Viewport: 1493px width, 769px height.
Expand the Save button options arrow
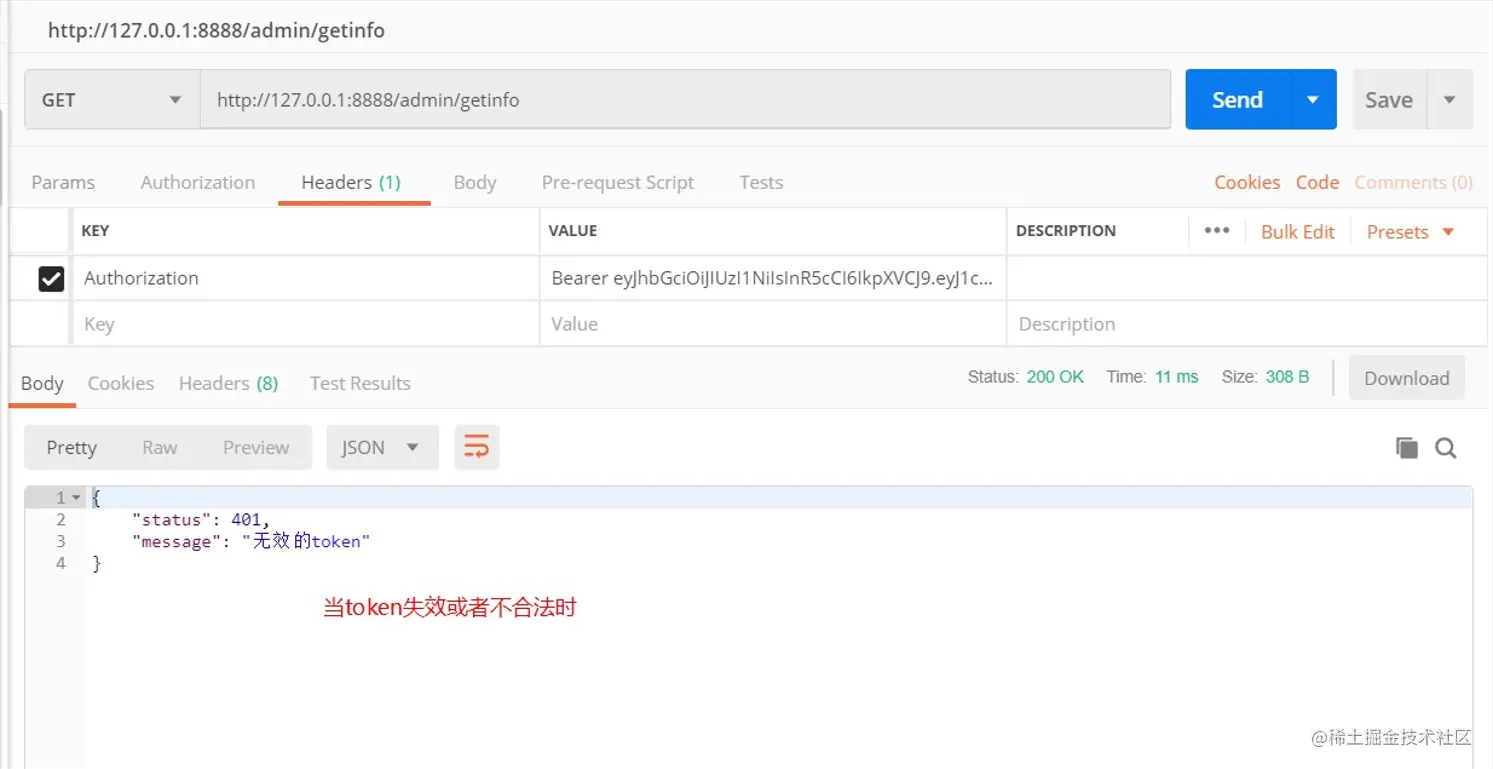[x=1449, y=99]
